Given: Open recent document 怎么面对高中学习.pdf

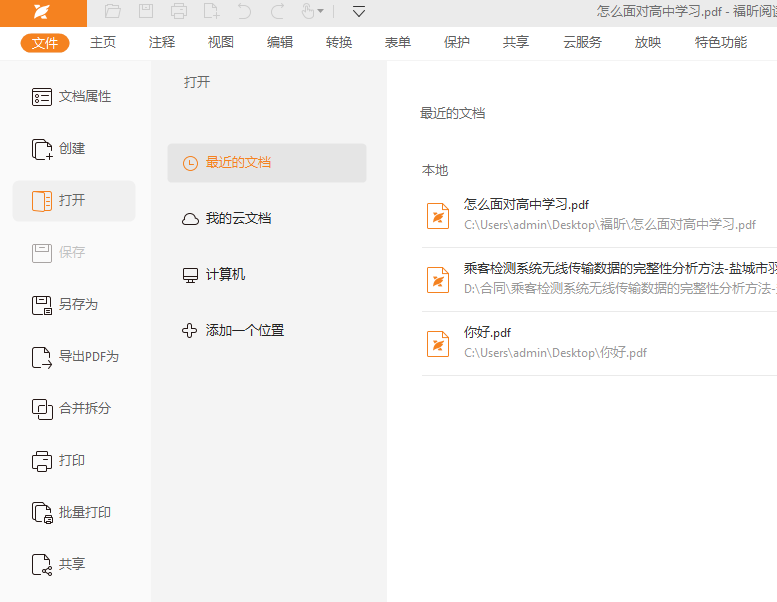Looking at the screenshot, I should (526, 205).
